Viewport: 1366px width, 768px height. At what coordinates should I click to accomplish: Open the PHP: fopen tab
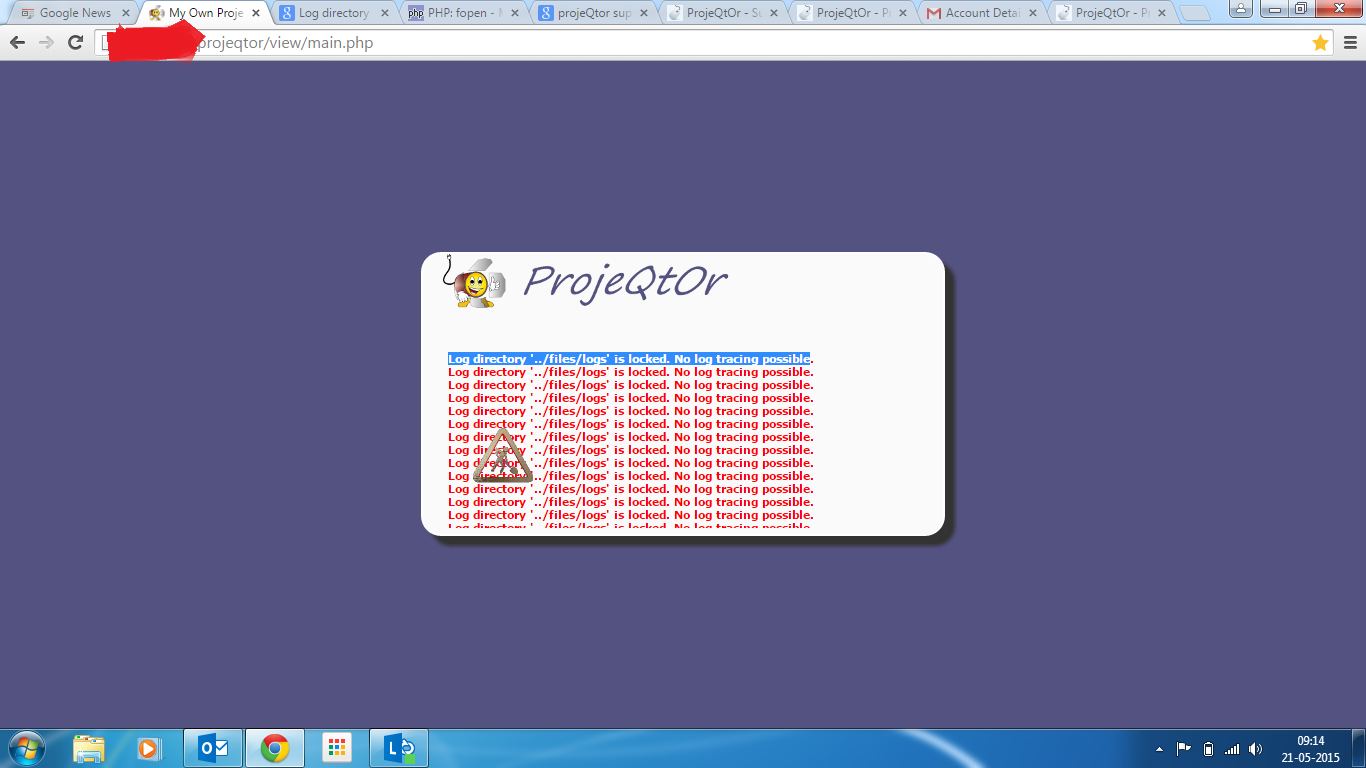[x=463, y=13]
